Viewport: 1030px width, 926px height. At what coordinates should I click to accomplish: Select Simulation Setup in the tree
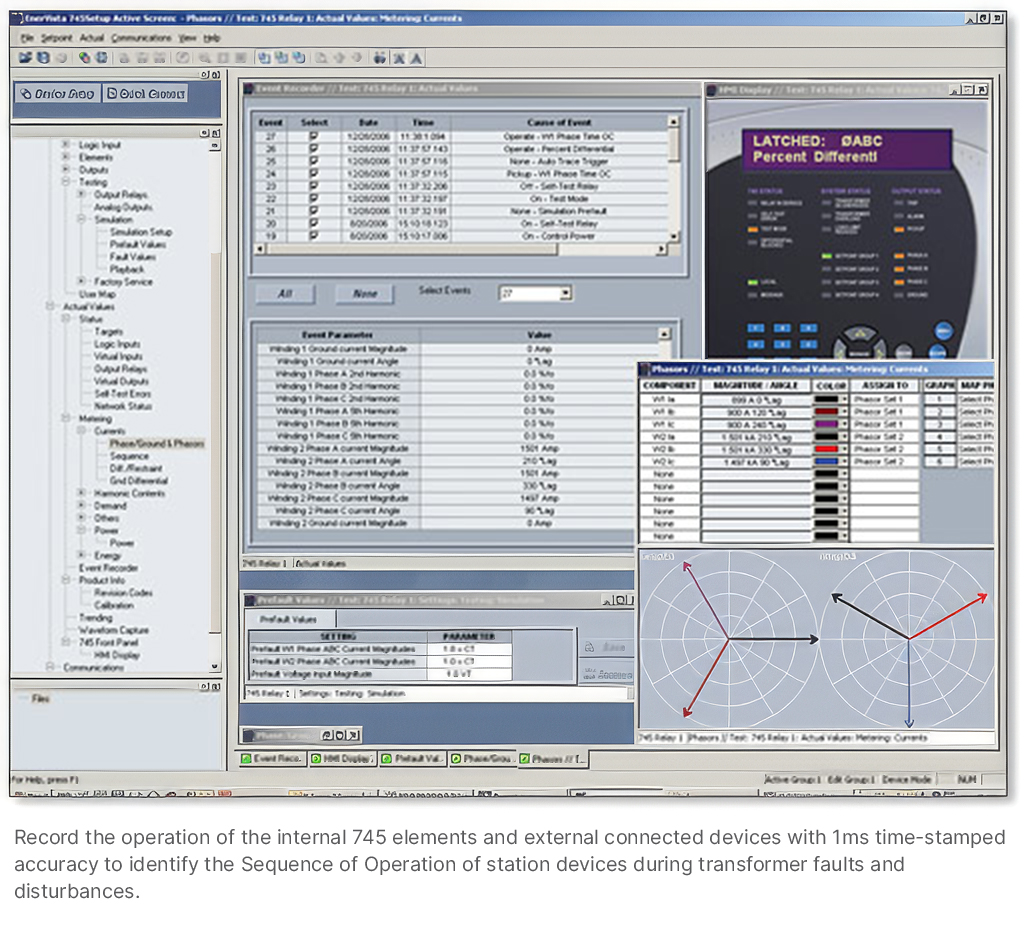(141, 232)
